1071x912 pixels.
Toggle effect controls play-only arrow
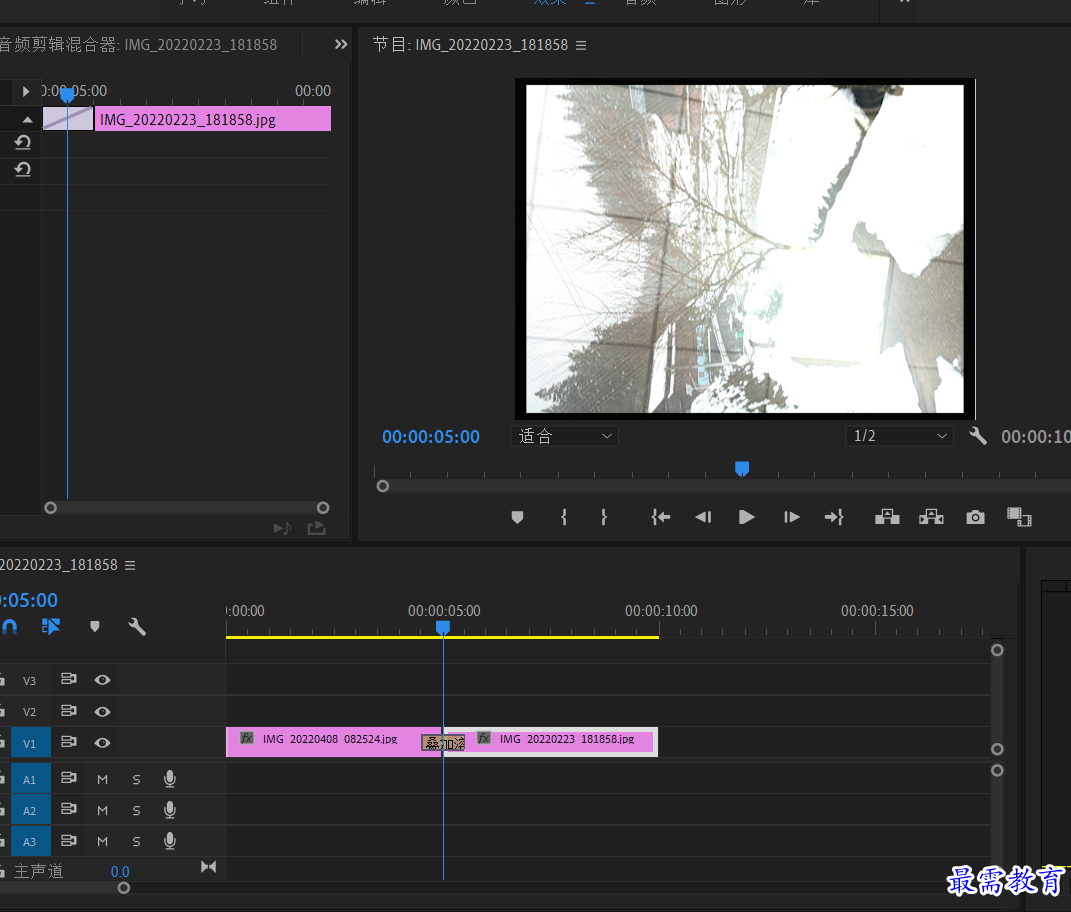coord(25,91)
